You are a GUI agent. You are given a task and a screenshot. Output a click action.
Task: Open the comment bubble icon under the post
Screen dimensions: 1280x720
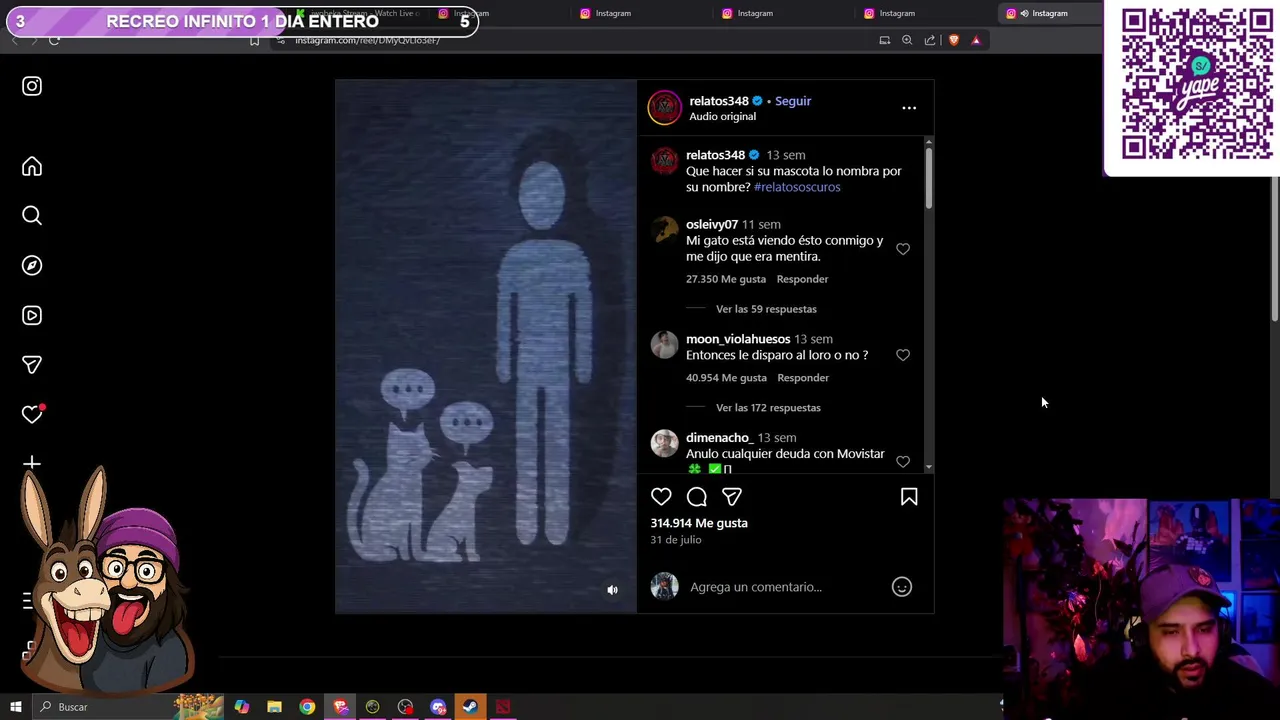[x=697, y=497]
